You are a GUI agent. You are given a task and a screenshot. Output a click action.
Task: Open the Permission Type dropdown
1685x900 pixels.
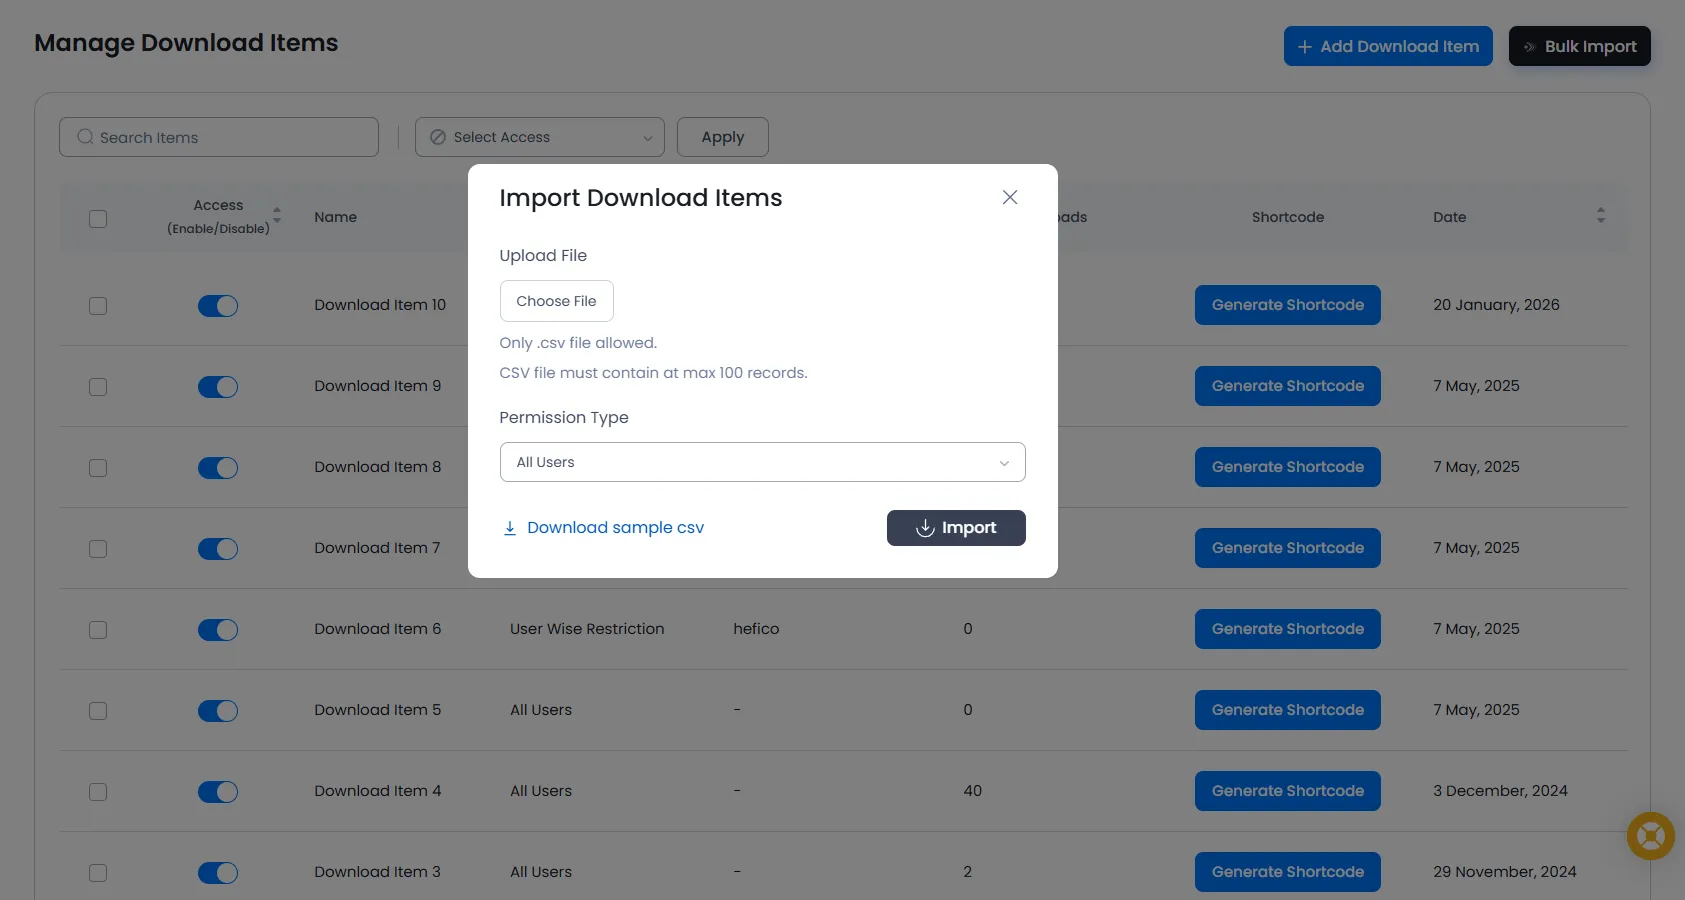point(762,462)
